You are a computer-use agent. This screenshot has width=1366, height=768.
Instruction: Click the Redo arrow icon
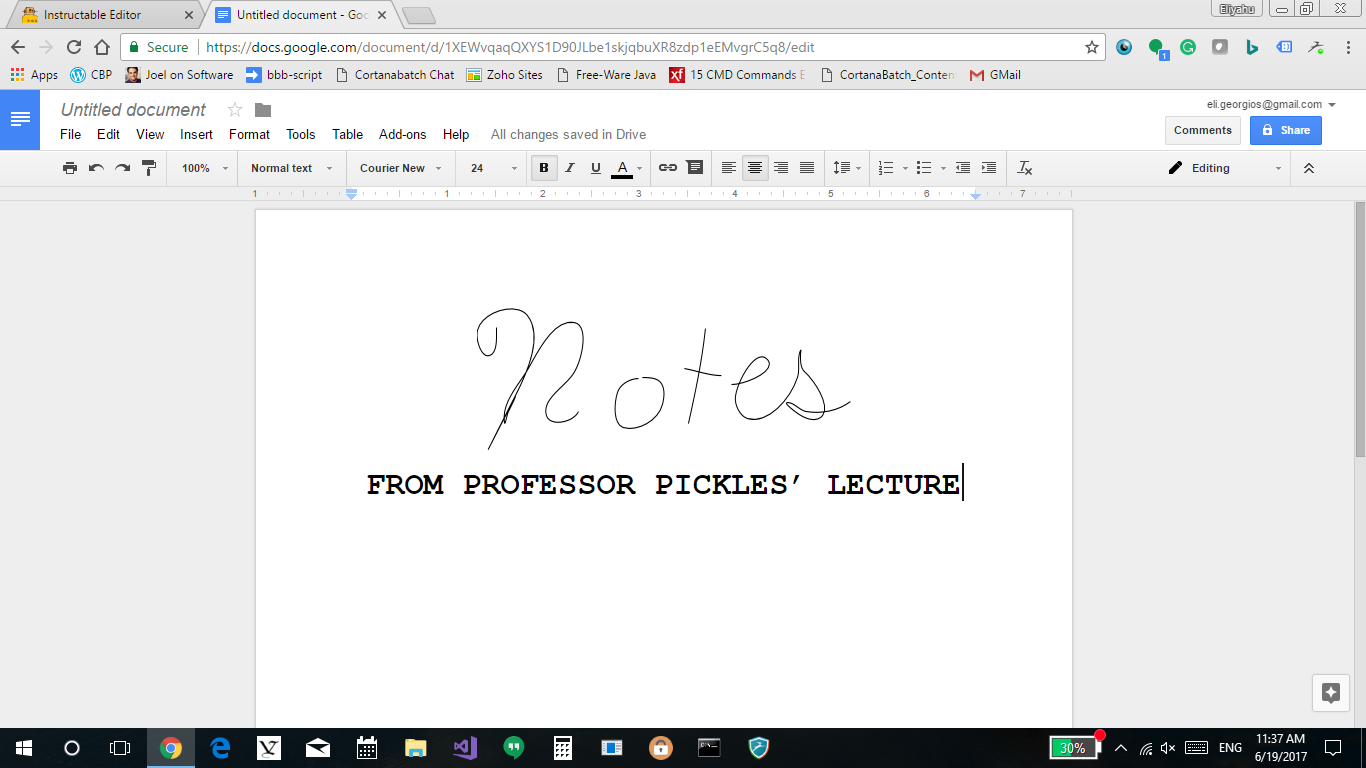click(x=122, y=168)
